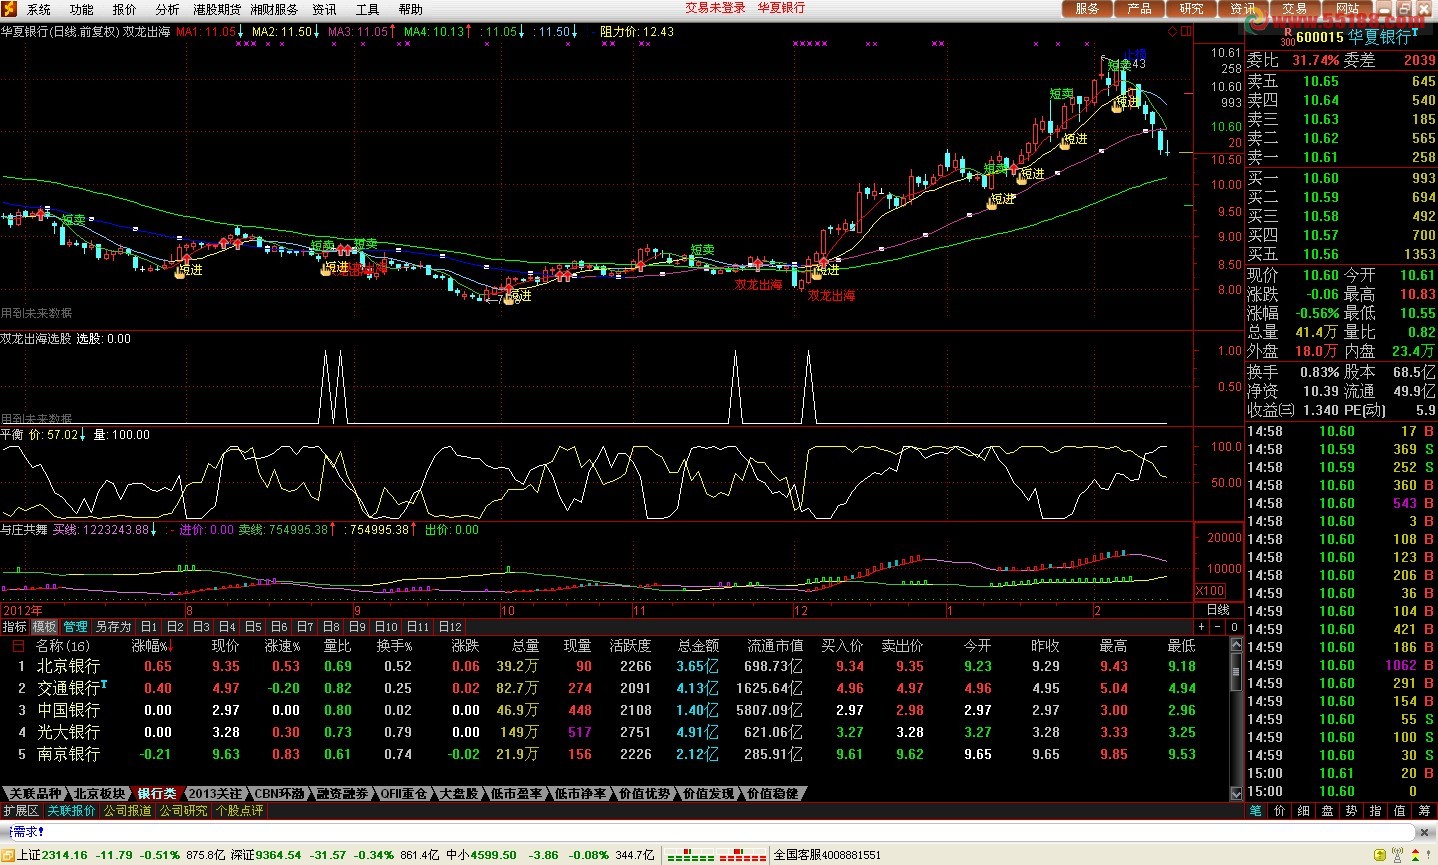Click the 交易 button in the top bar
Screen dimensions: 1438x865
click(x=1295, y=8)
